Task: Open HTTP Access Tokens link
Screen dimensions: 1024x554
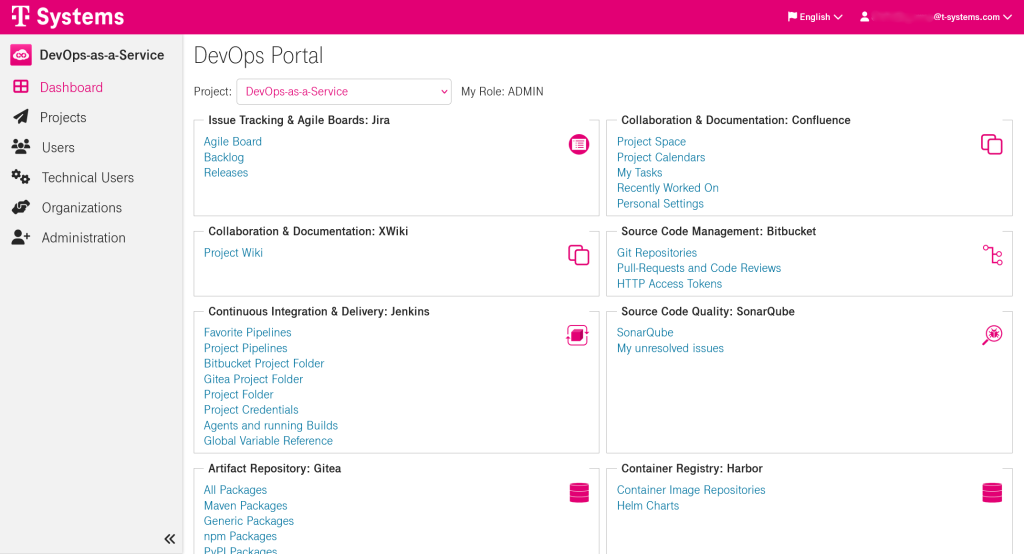Action: click(669, 284)
